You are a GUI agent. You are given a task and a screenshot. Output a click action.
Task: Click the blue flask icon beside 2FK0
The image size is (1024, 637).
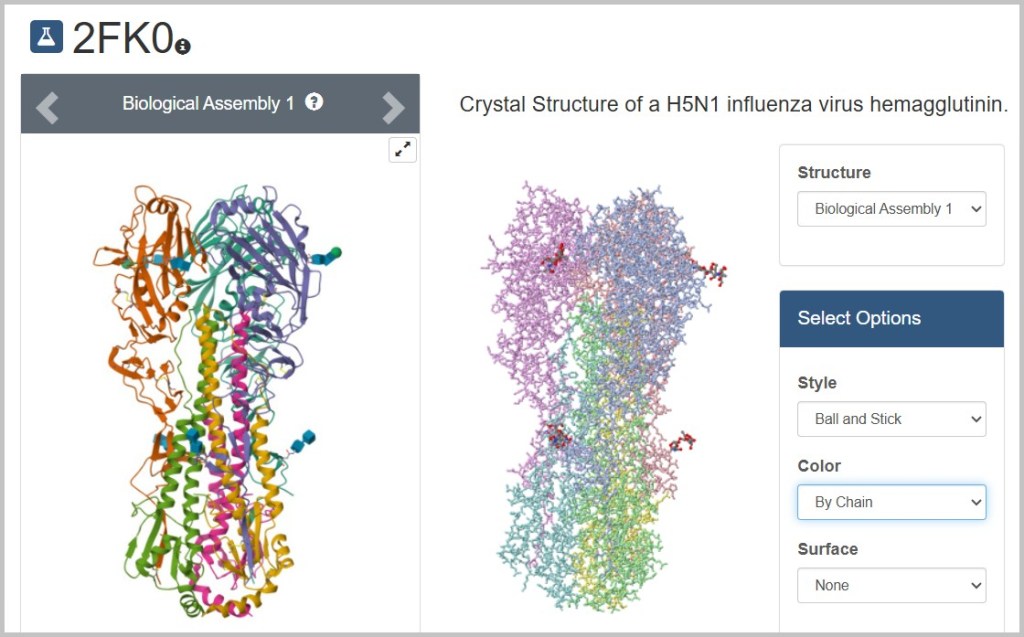46,36
